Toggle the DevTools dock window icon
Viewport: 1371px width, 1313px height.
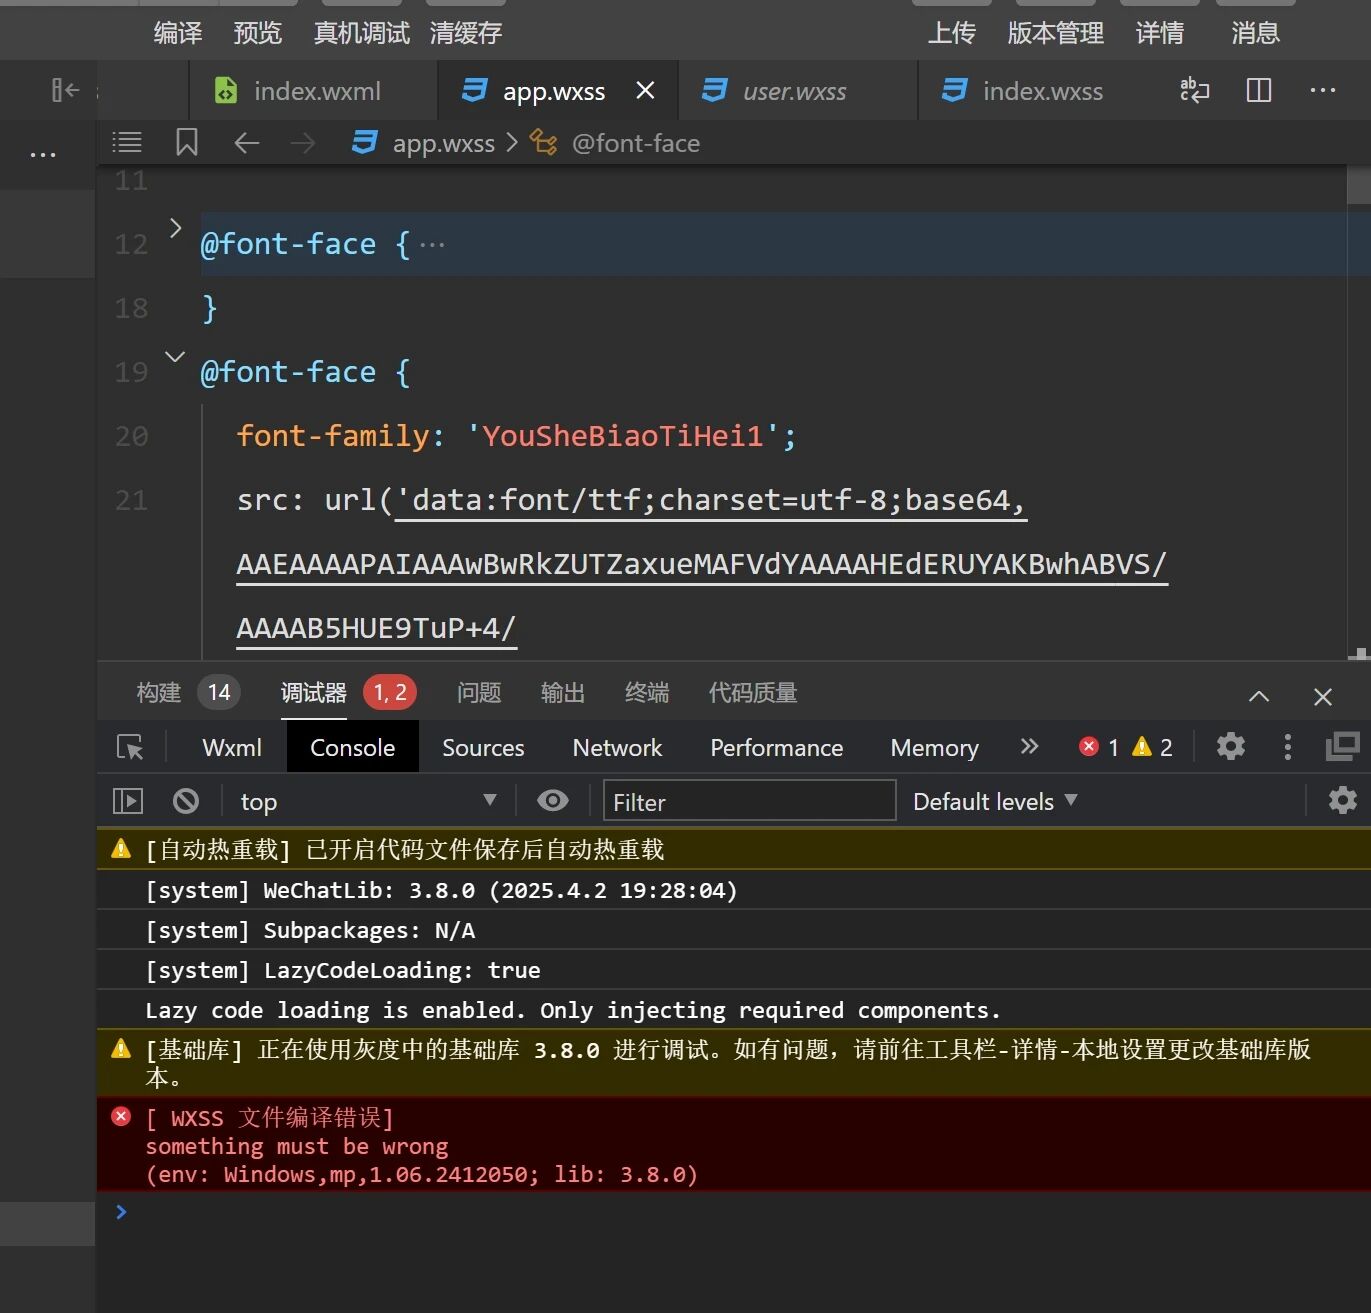pyautogui.click(x=1342, y=746)
